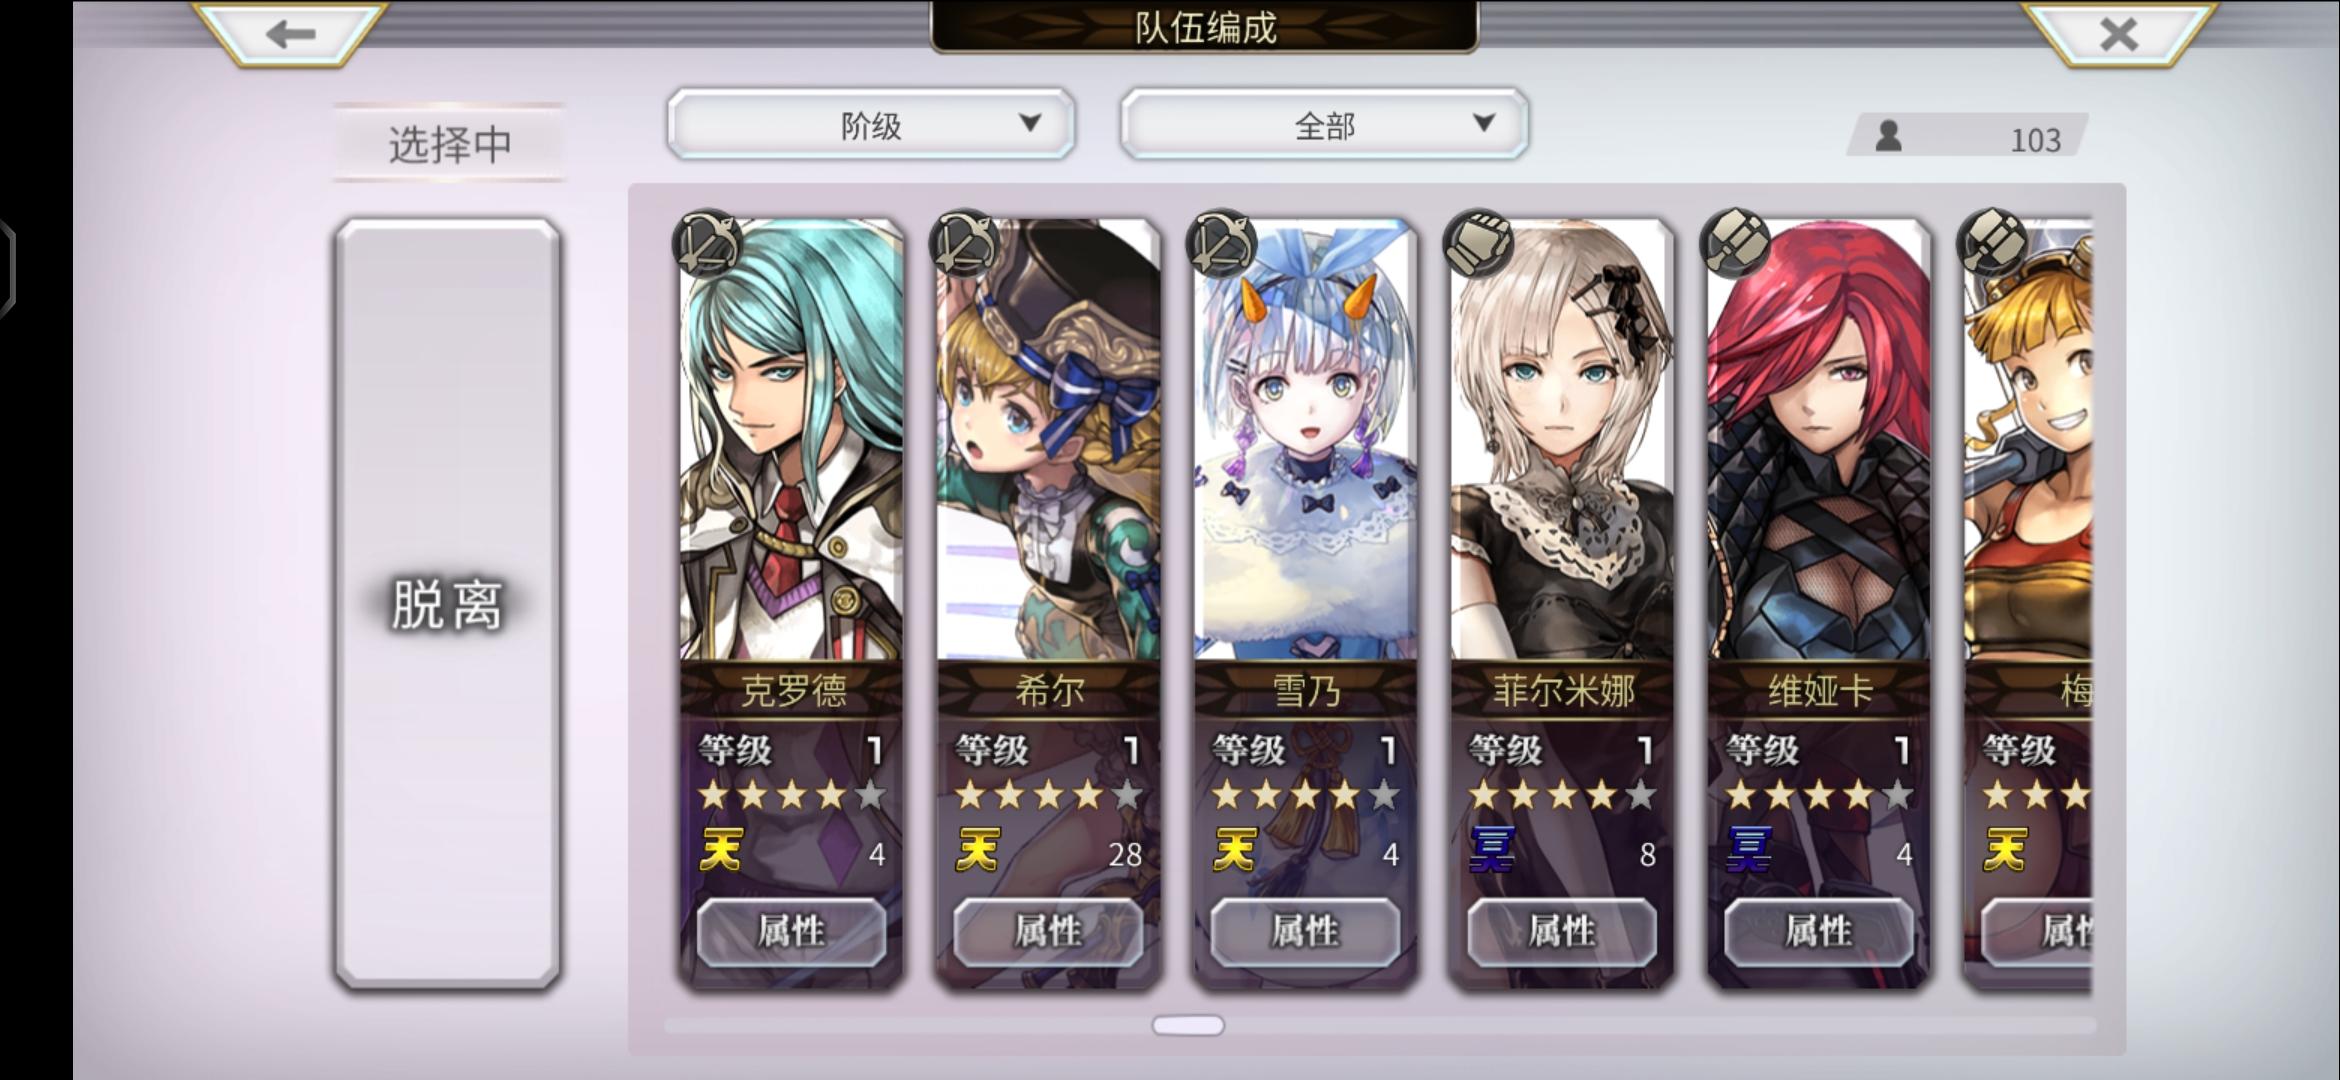Open 属性 for 雪乃
Viewport: 2340px width, 1080px height.
click(1305, 932)
